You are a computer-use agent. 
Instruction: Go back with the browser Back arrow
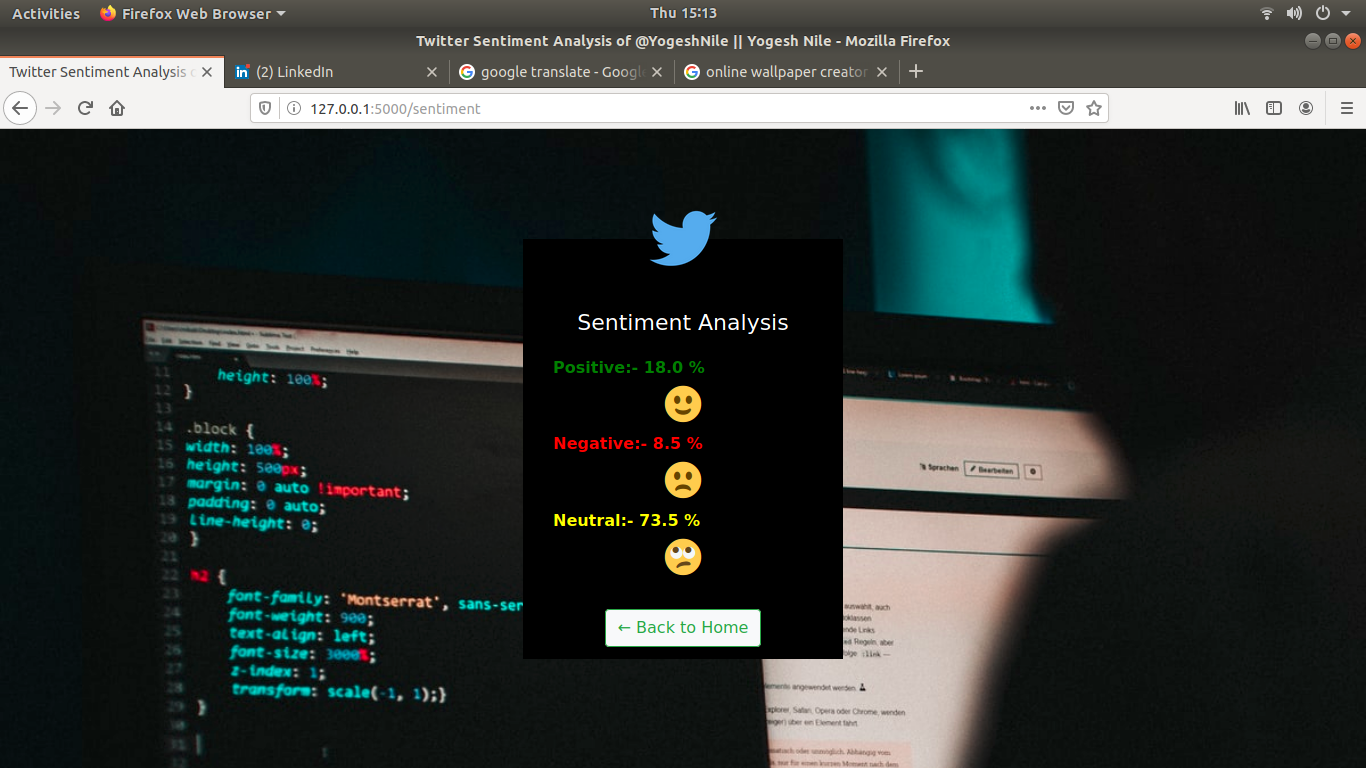coord(21,108)
